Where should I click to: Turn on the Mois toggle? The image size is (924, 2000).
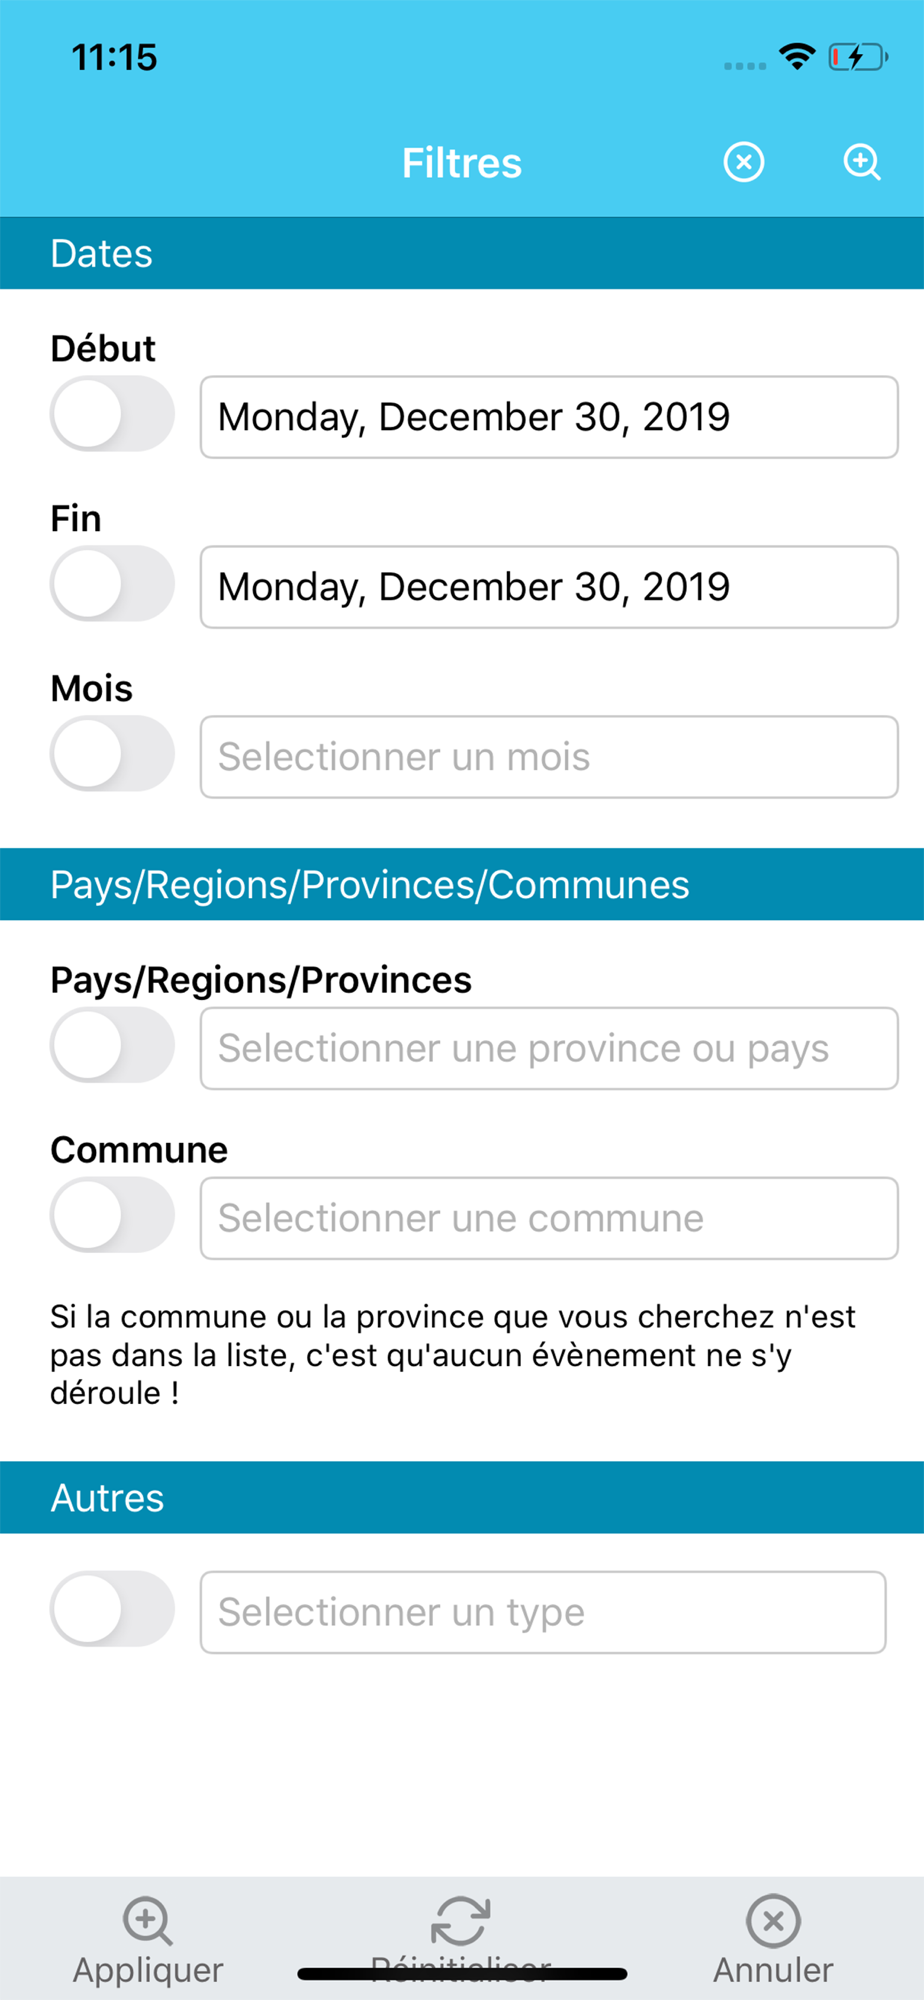112,754
